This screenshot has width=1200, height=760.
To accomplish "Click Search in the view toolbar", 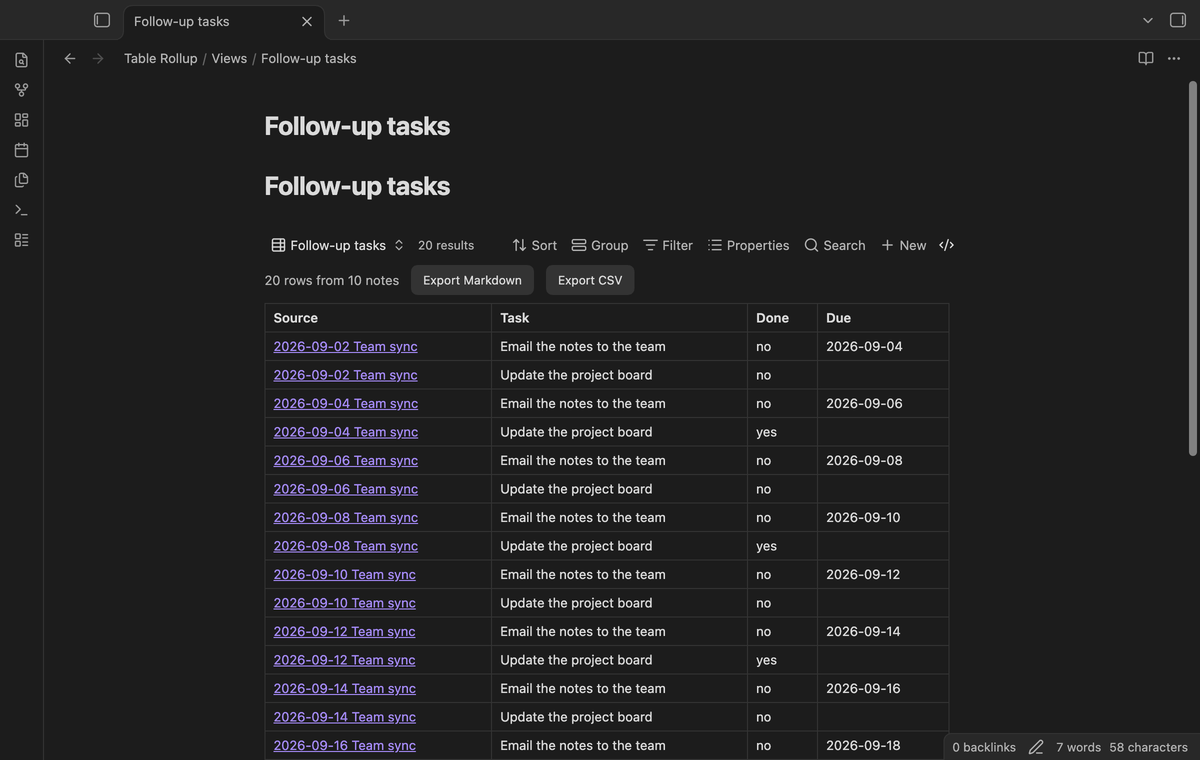I will point(835,245).
